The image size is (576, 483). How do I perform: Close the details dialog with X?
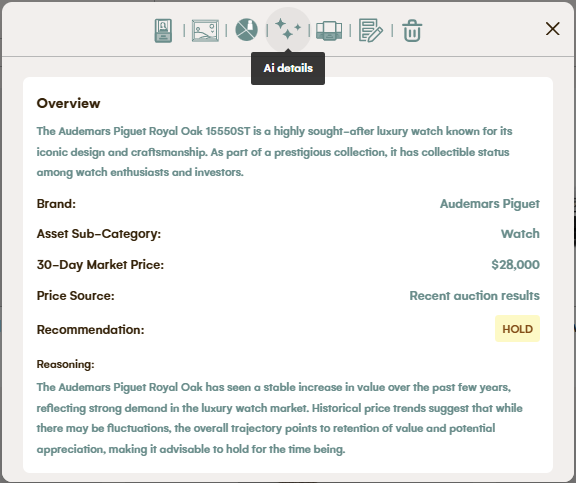[x=552, y=29]
